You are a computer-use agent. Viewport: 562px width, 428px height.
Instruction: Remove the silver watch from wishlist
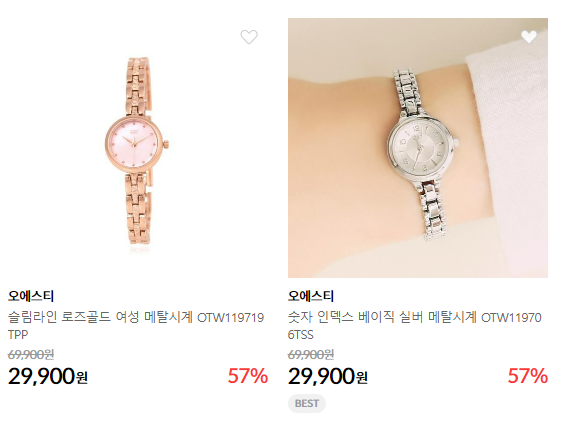529,37
